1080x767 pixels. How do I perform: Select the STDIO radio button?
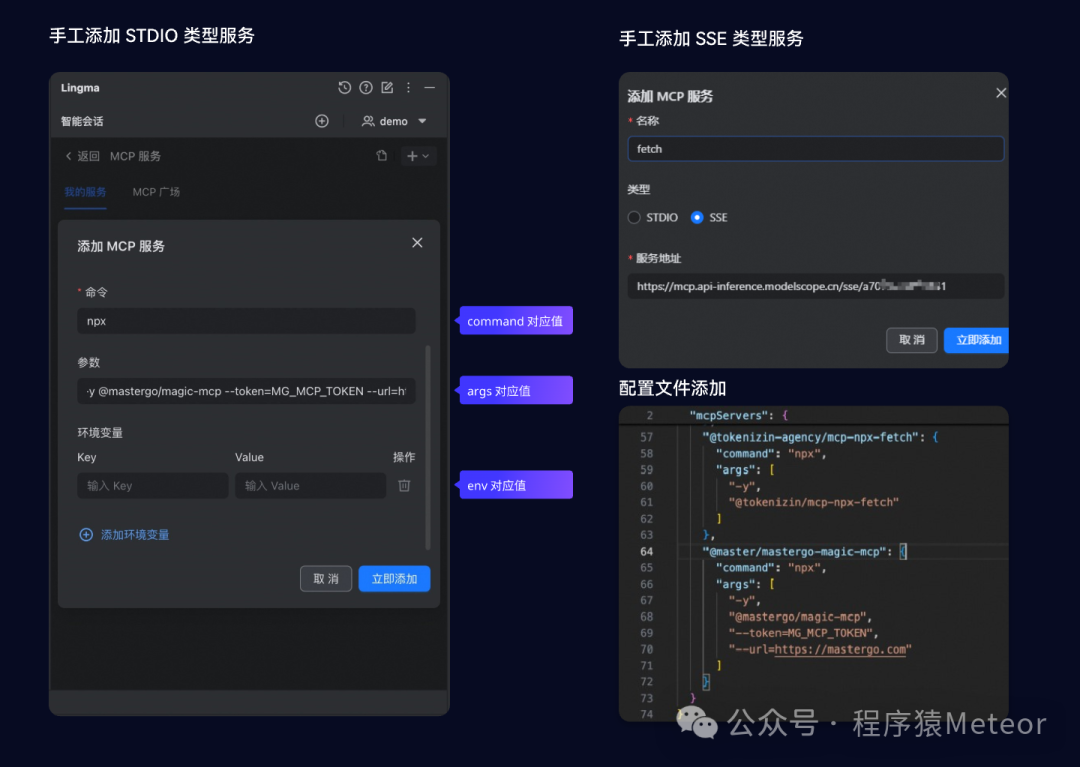pos(634,218)
